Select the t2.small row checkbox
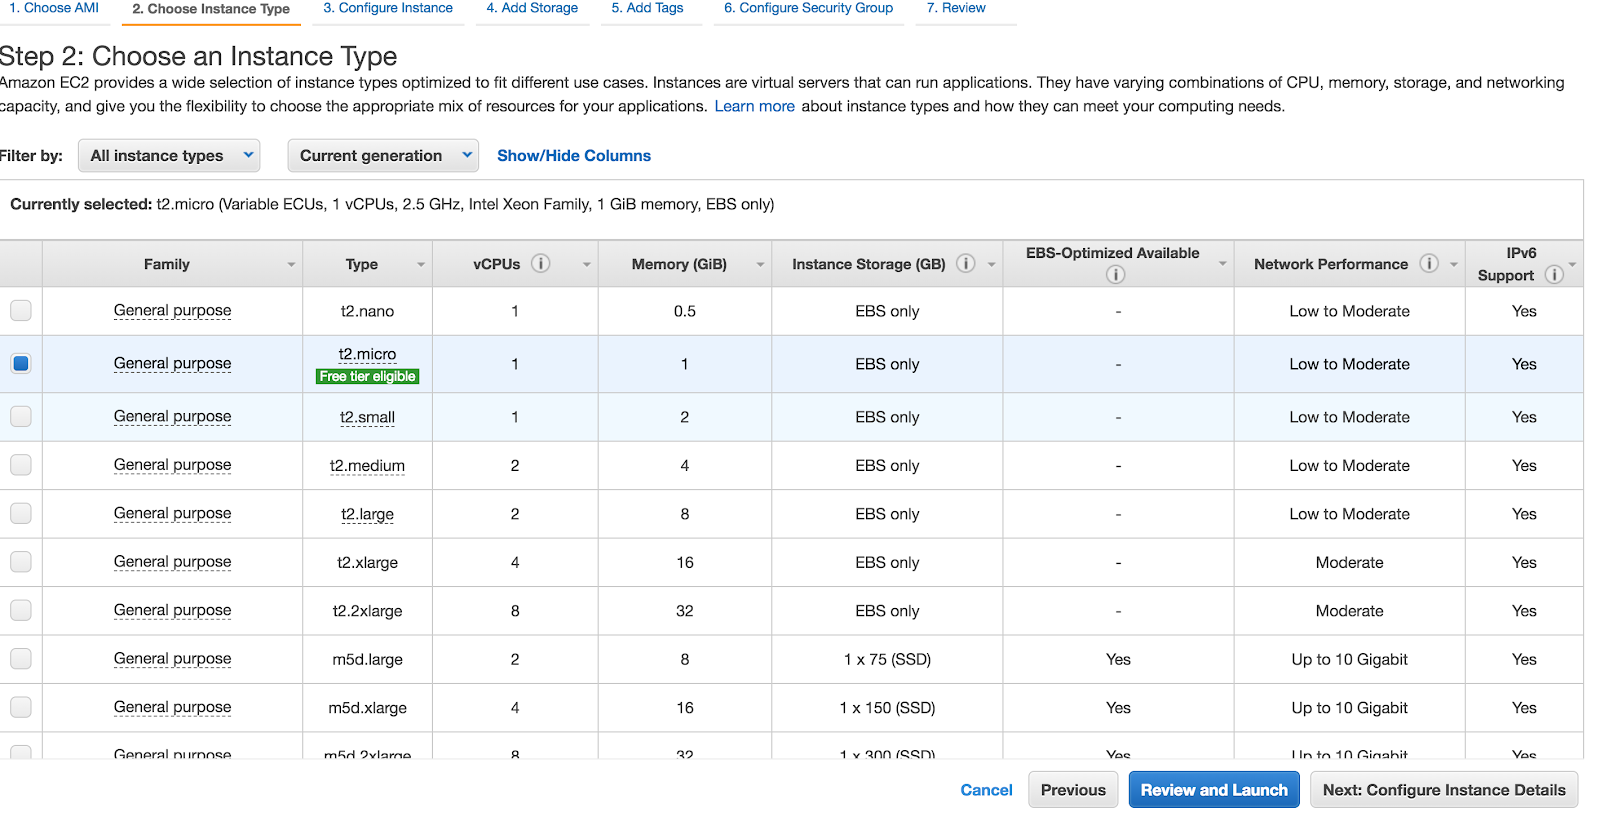1600x817 pixels. (21, 417)
